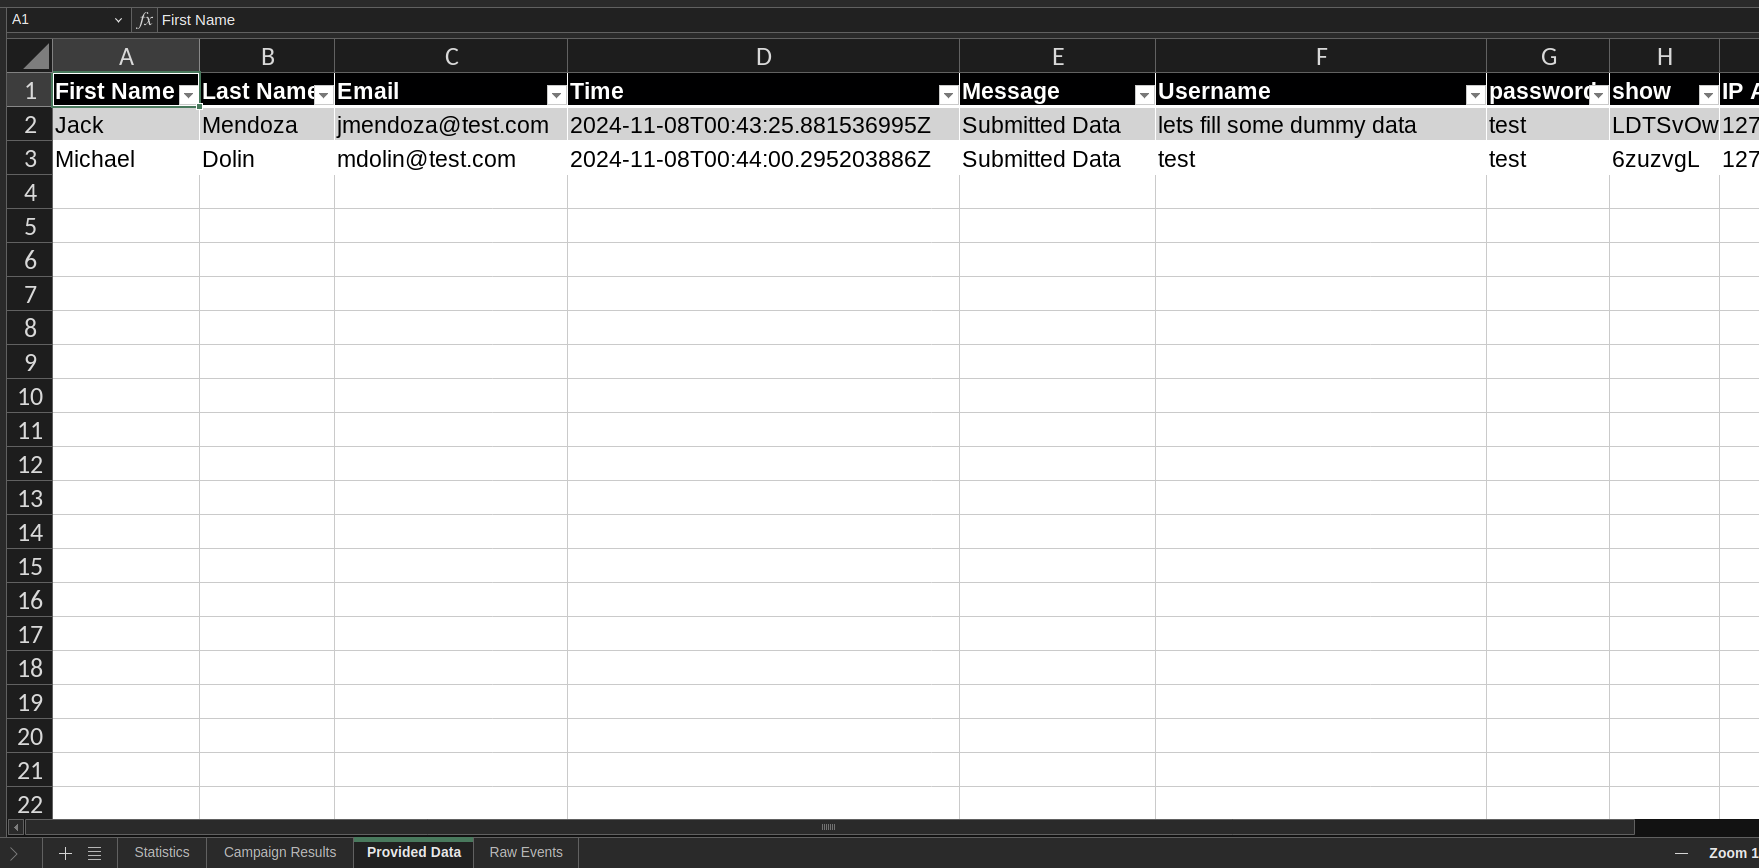Open the Message column filter dropdown

point(1144,95)
